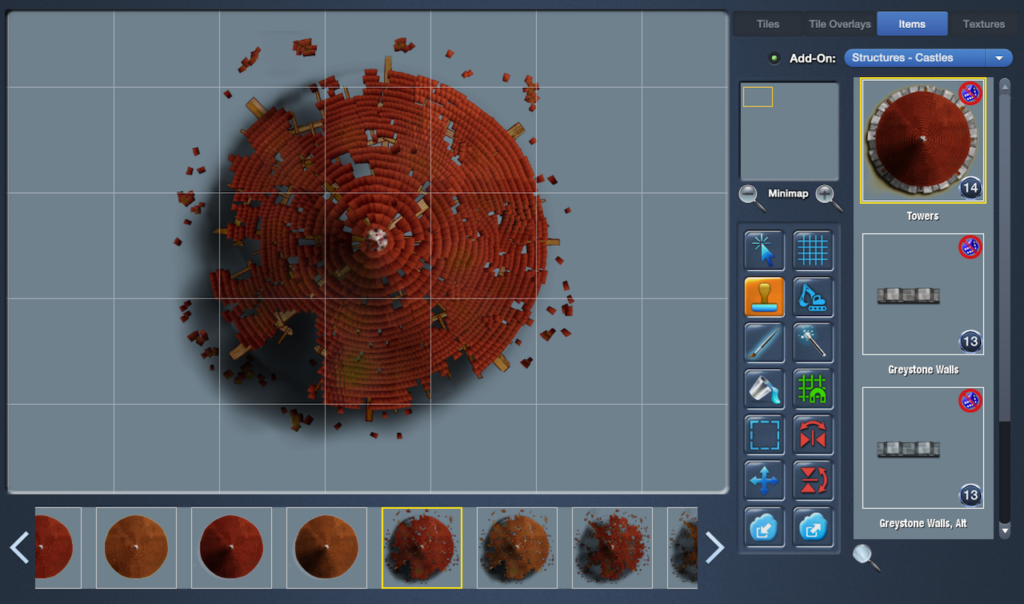Select the rectangular selection tool
The image size is (1024, 604).
pos(764,434)
